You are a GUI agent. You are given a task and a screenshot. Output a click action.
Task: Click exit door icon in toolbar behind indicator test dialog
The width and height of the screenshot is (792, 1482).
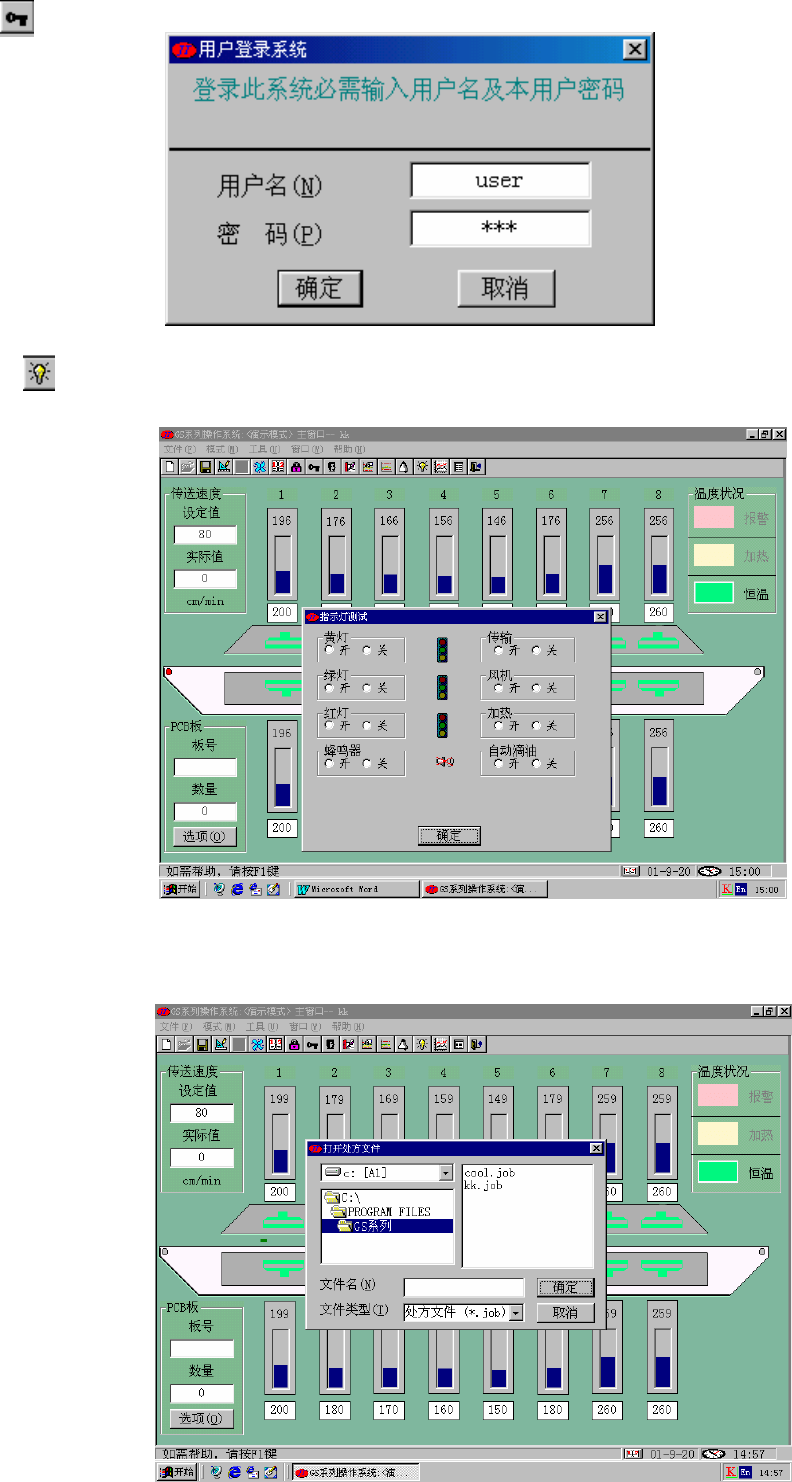tap(476, 466)
